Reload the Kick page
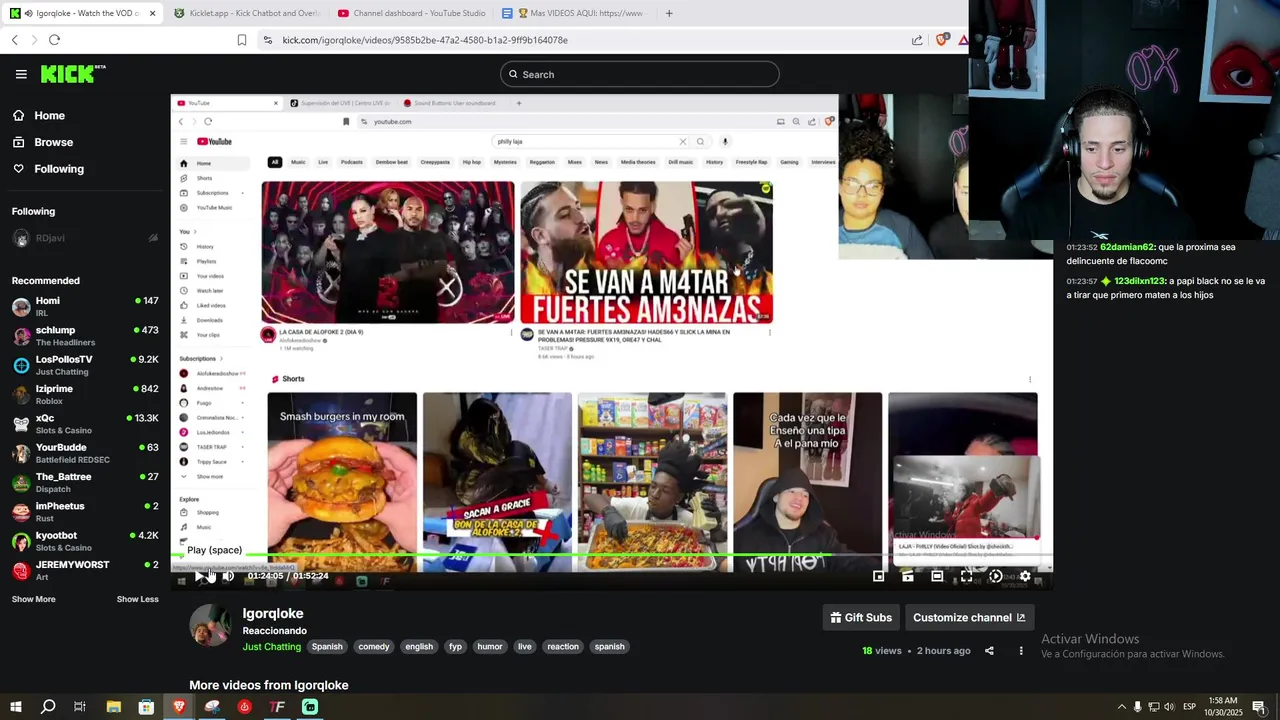The image size is (1280, 720). 54,40
